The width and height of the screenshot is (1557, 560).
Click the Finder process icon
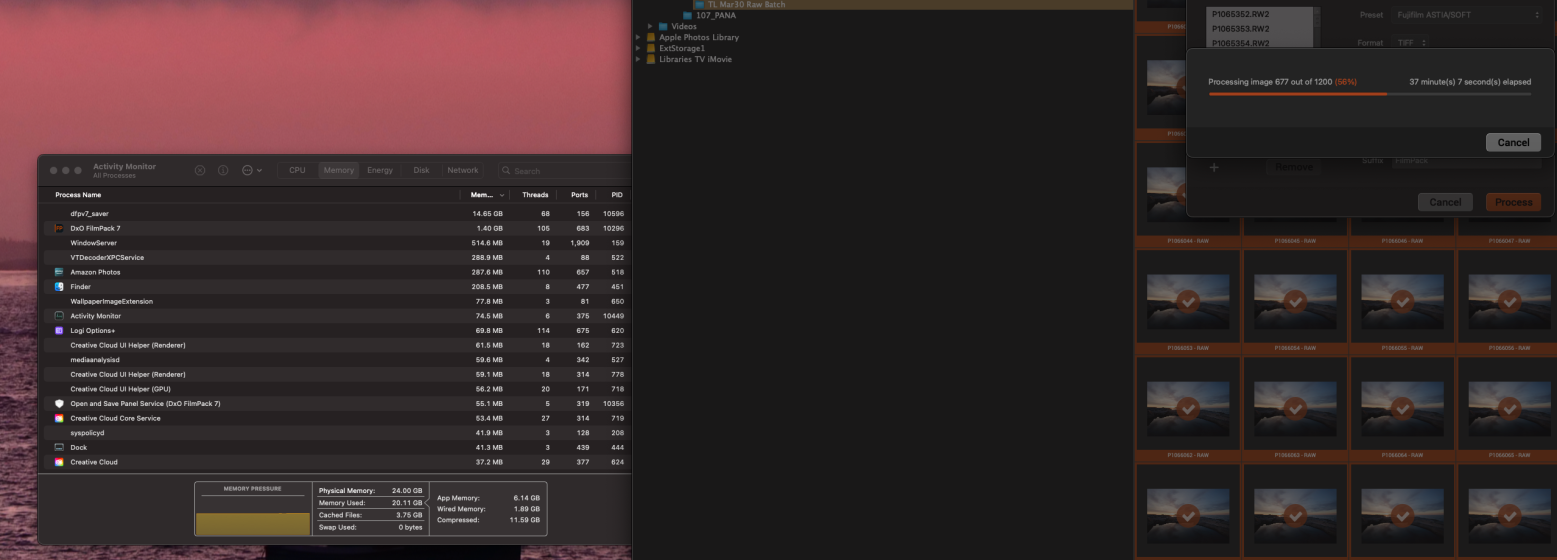coord(59,287)
